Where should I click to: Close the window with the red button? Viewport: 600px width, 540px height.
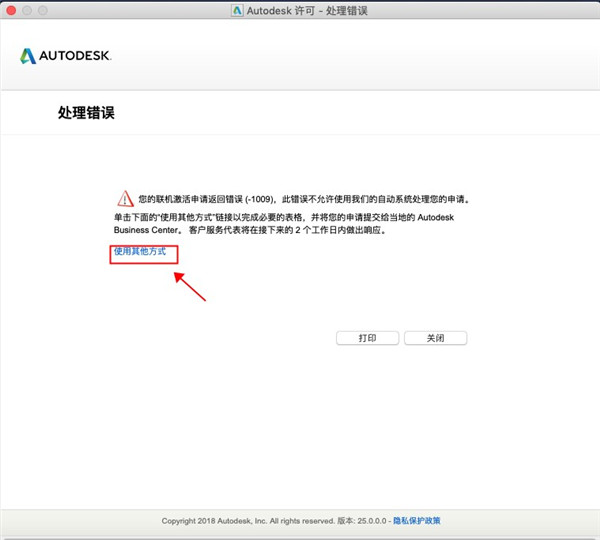[11, 10]
